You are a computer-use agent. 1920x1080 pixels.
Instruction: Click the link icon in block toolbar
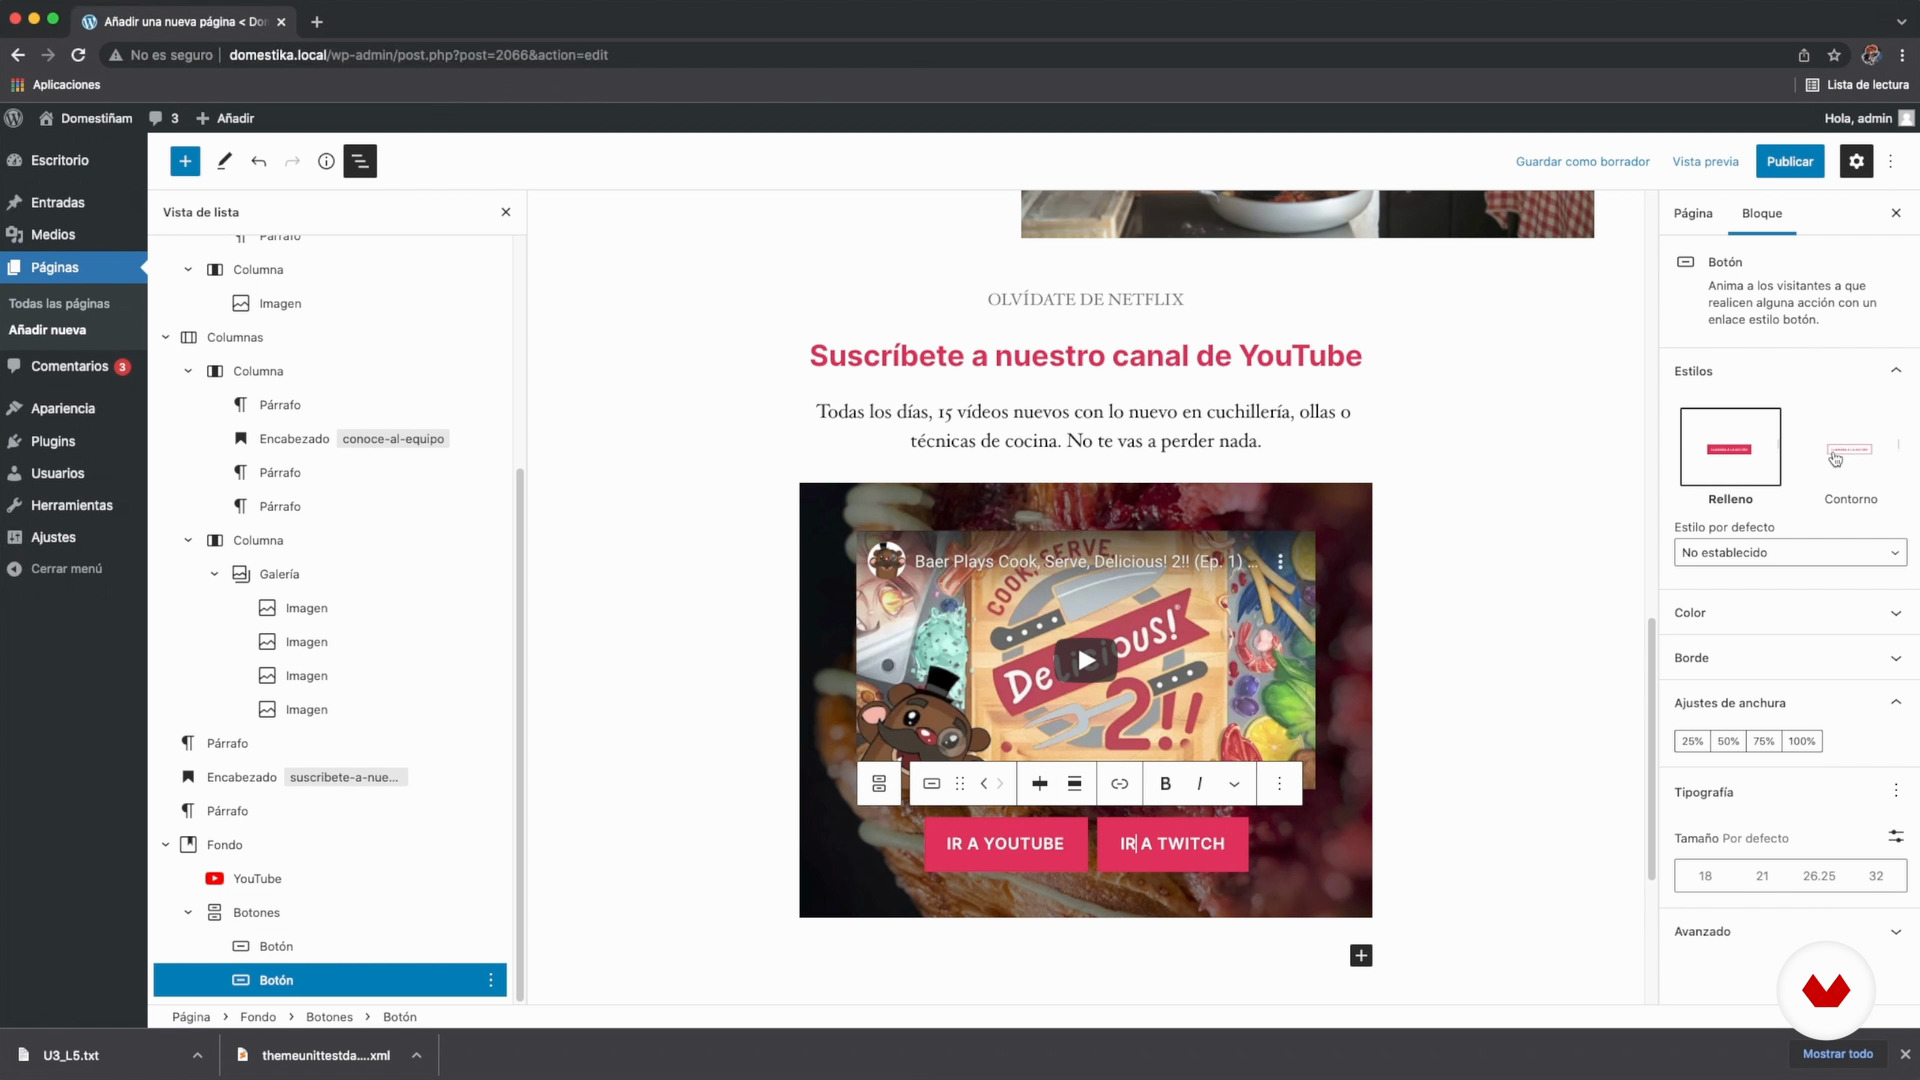(x=1120, y=784)
